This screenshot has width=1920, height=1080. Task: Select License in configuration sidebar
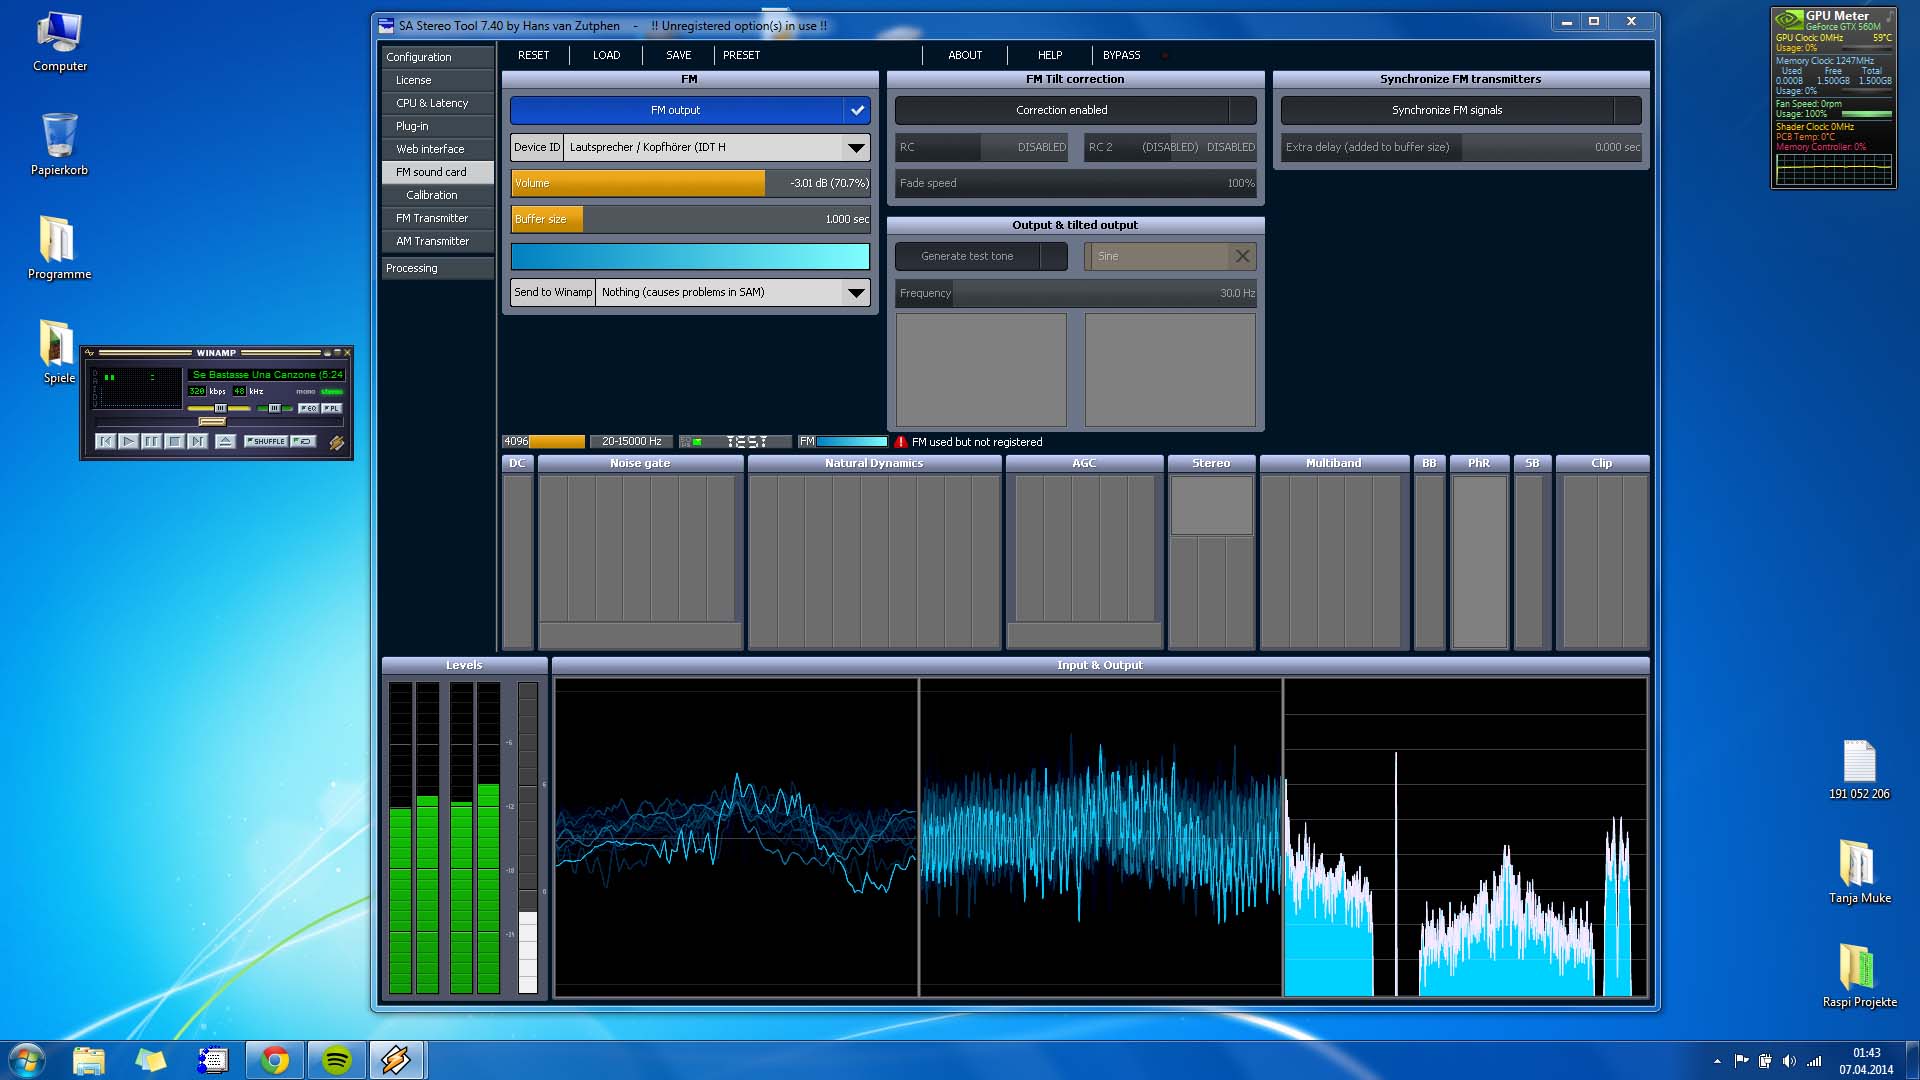[438, 80]
